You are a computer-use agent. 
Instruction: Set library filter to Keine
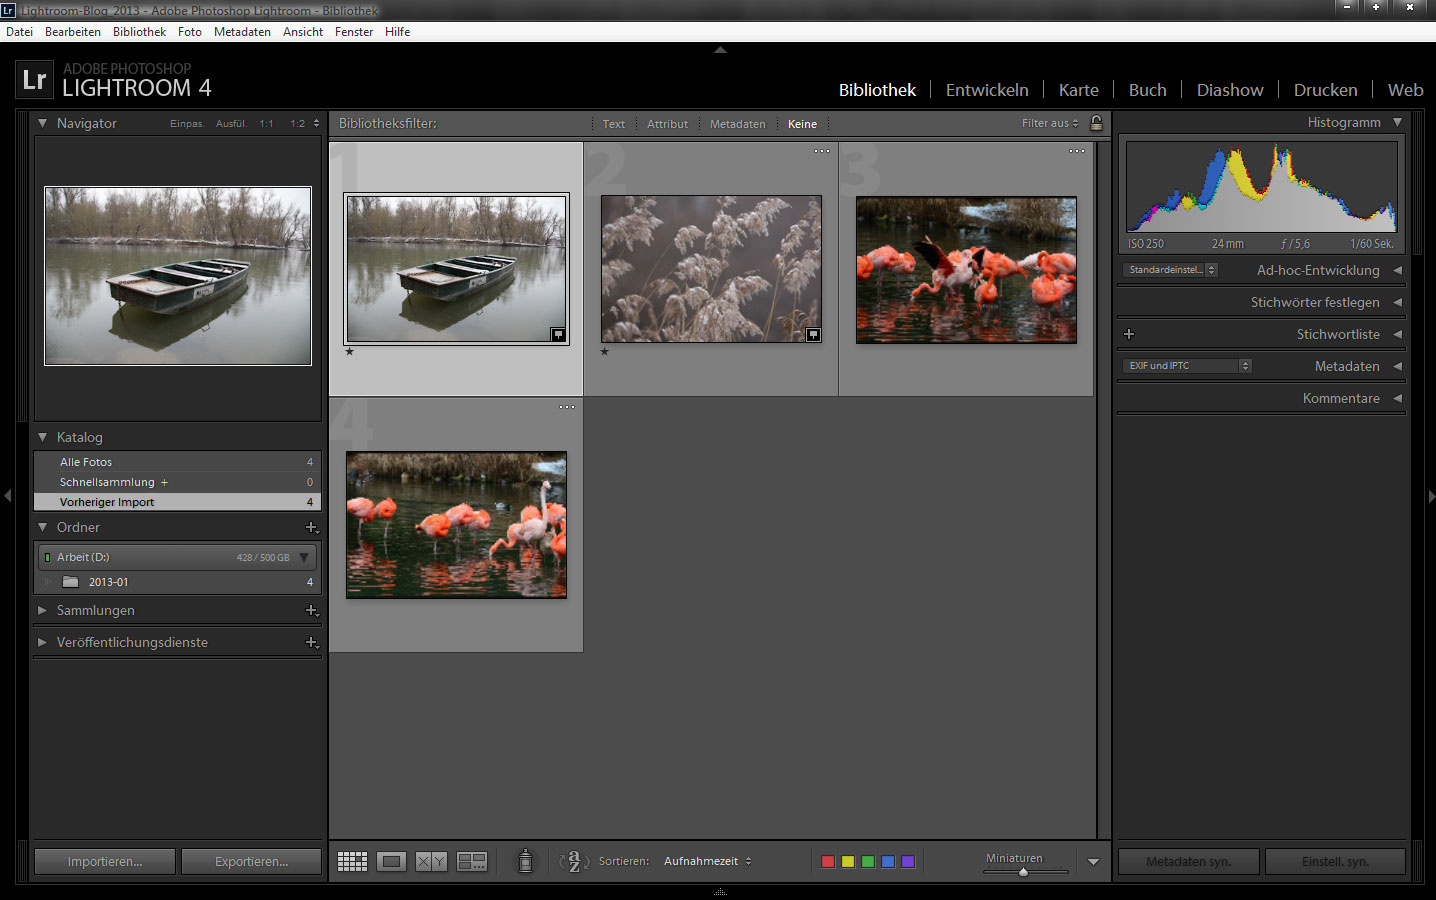click(x=802, y=124)
